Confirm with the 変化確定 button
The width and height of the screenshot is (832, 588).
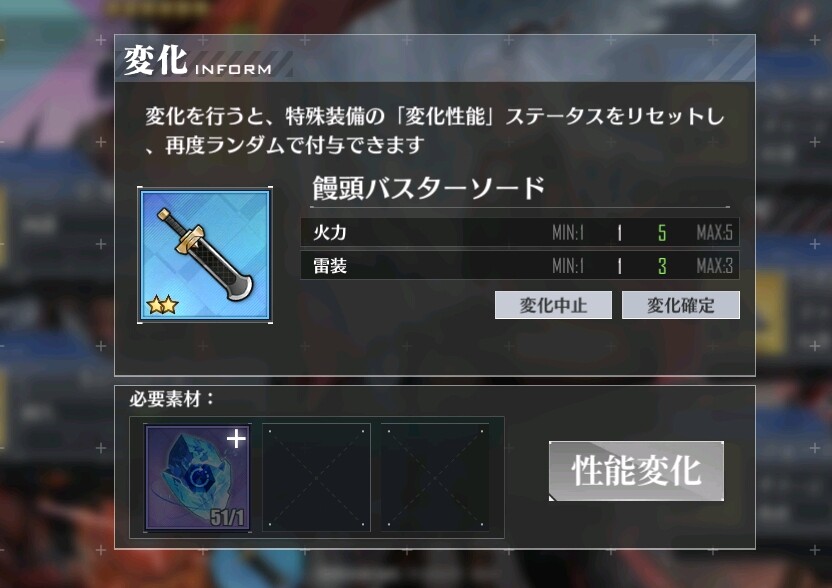click(x=681, y=305)
